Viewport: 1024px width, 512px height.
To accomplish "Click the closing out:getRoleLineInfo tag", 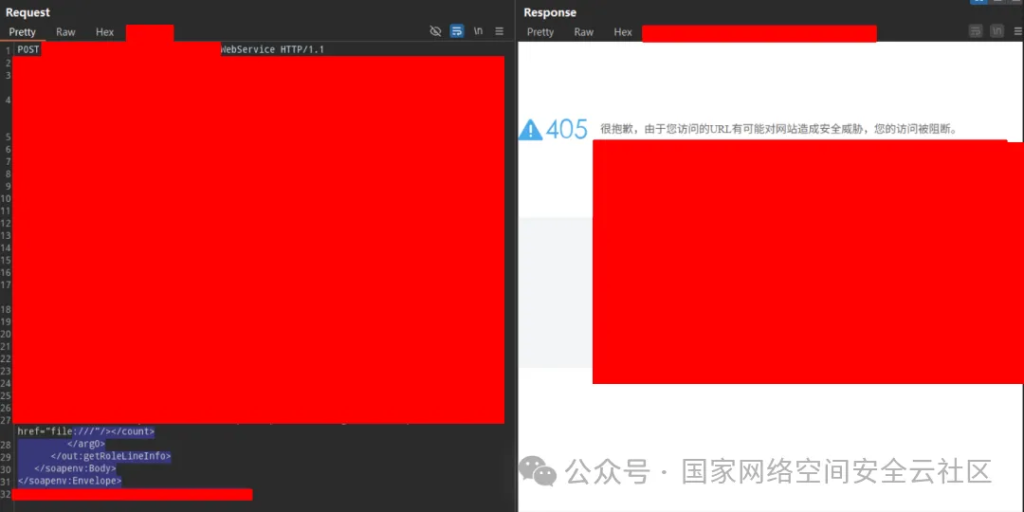I will pos(110,456).
